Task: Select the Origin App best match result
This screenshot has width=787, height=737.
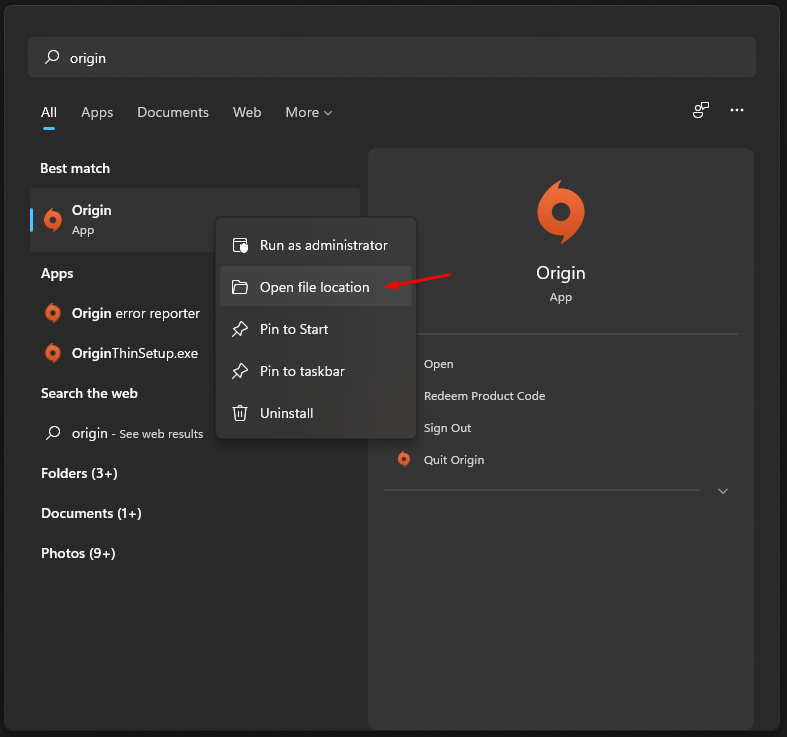Action: coord(195,220)
